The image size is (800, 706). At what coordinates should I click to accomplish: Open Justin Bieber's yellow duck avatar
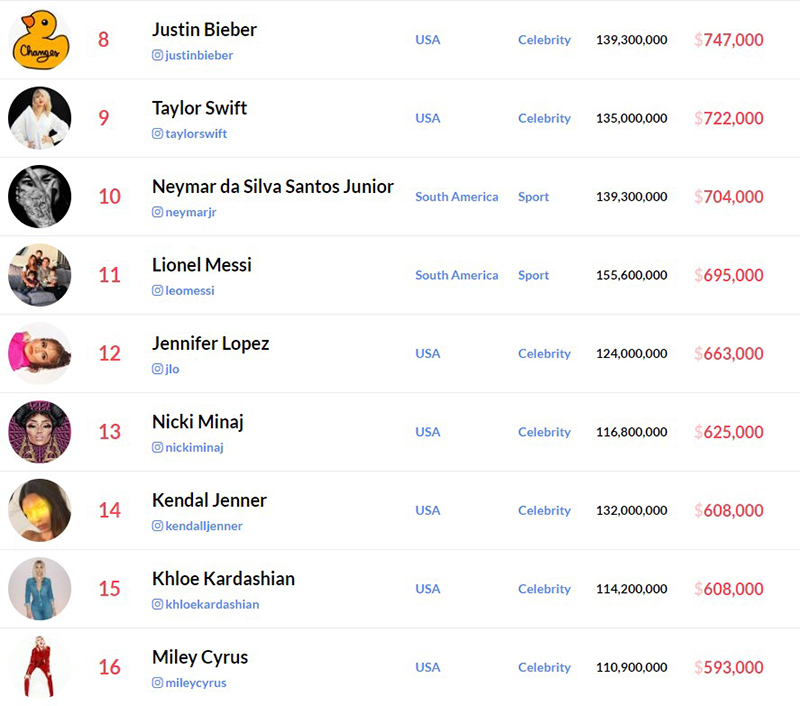pyautogui.click(x=40, y=39)
